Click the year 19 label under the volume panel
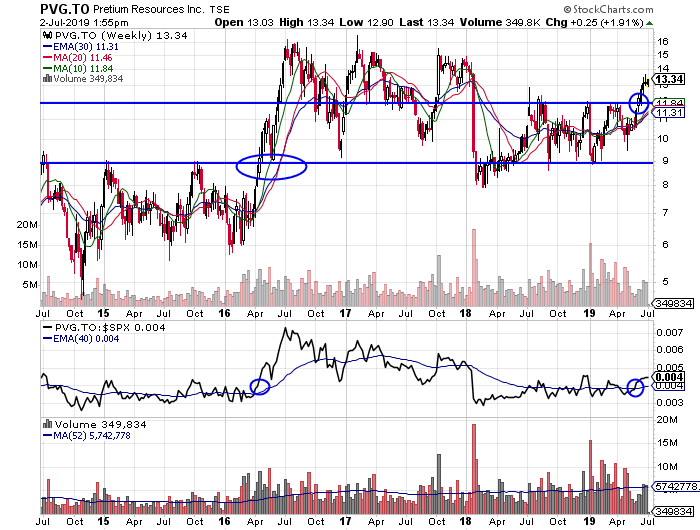 (589, 521)
